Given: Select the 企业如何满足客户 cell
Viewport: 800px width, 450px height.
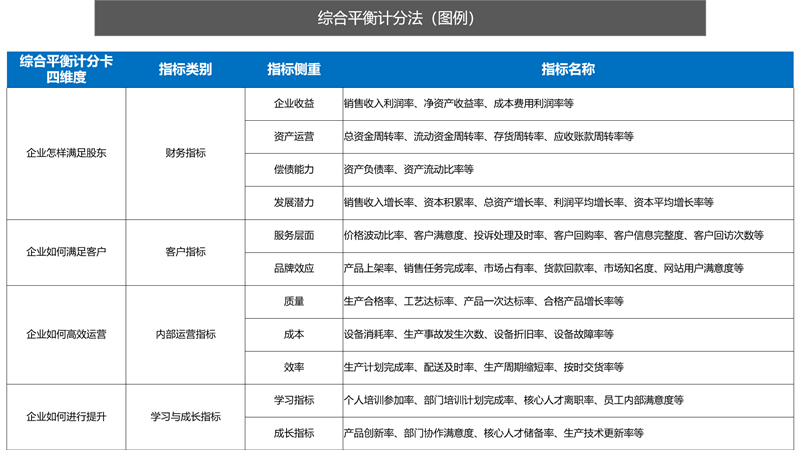Looking at the screenshot, I should pos(66,252).
